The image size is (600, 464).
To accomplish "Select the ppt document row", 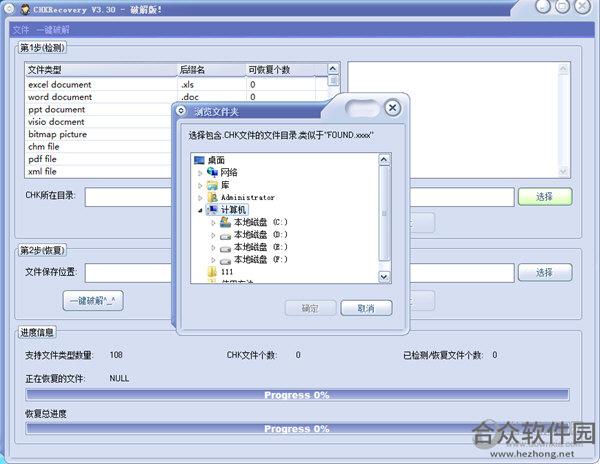I will pyautogui.click(x=99, y=109).
